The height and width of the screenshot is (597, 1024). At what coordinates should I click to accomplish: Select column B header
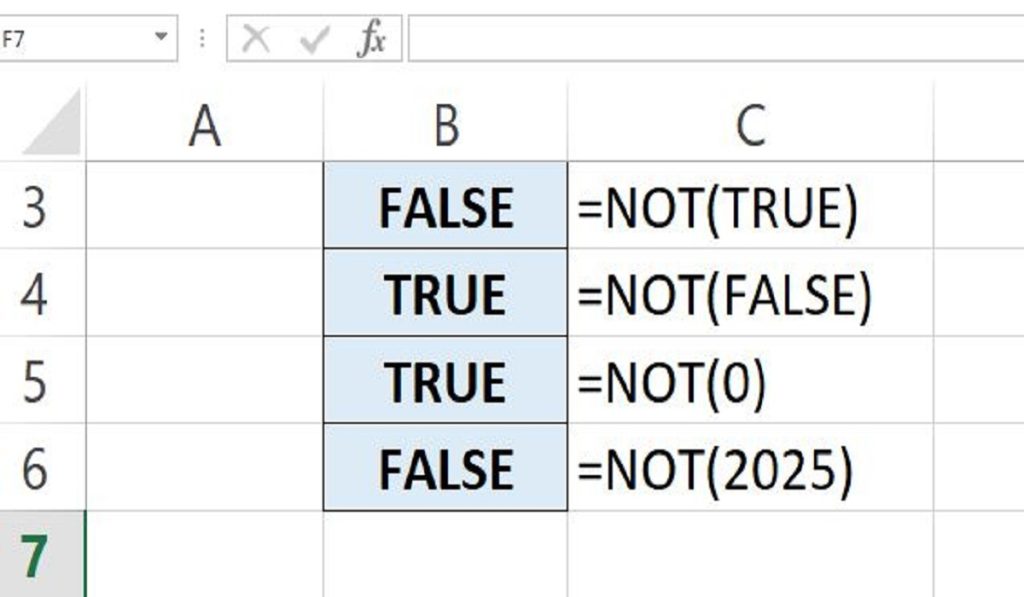point(445,125)
